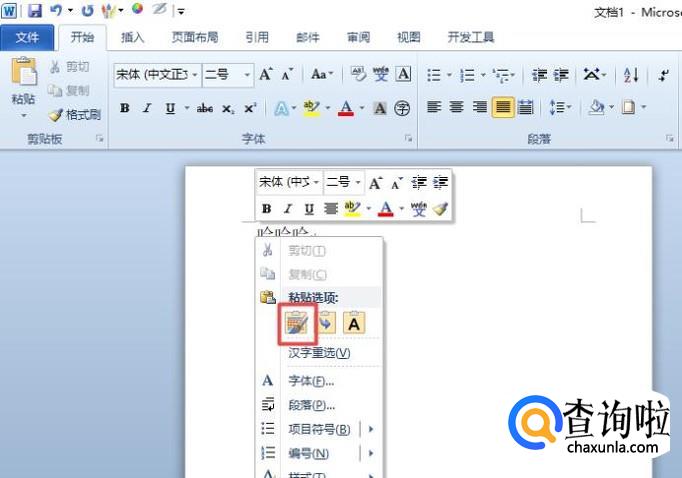The image size is (682, 478).
Task: Click Enclose Characters icon
Action: click(x=402, y=108)
